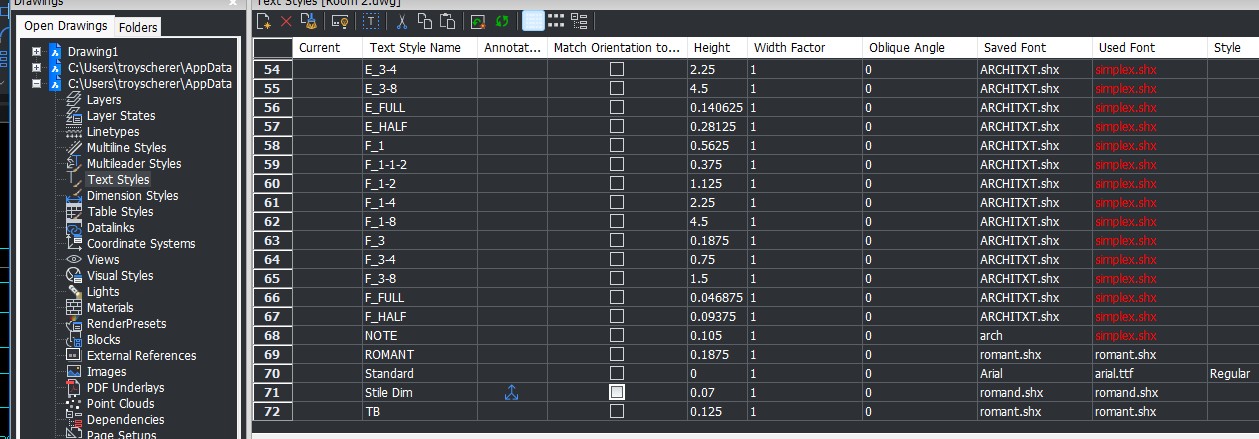Select the TB text style name
This screenshot has width=1259, height=439.
tap(373, 411)
